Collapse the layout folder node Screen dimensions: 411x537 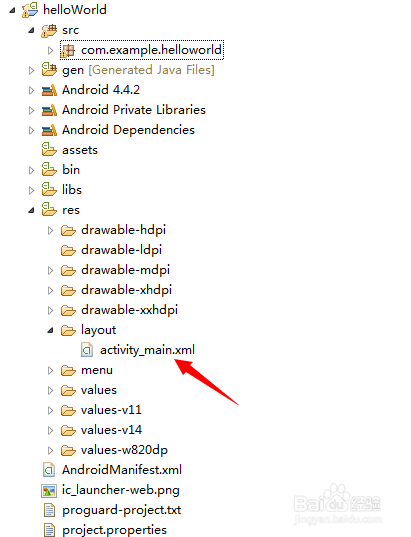pyautogui.click(x=51, y=330)
